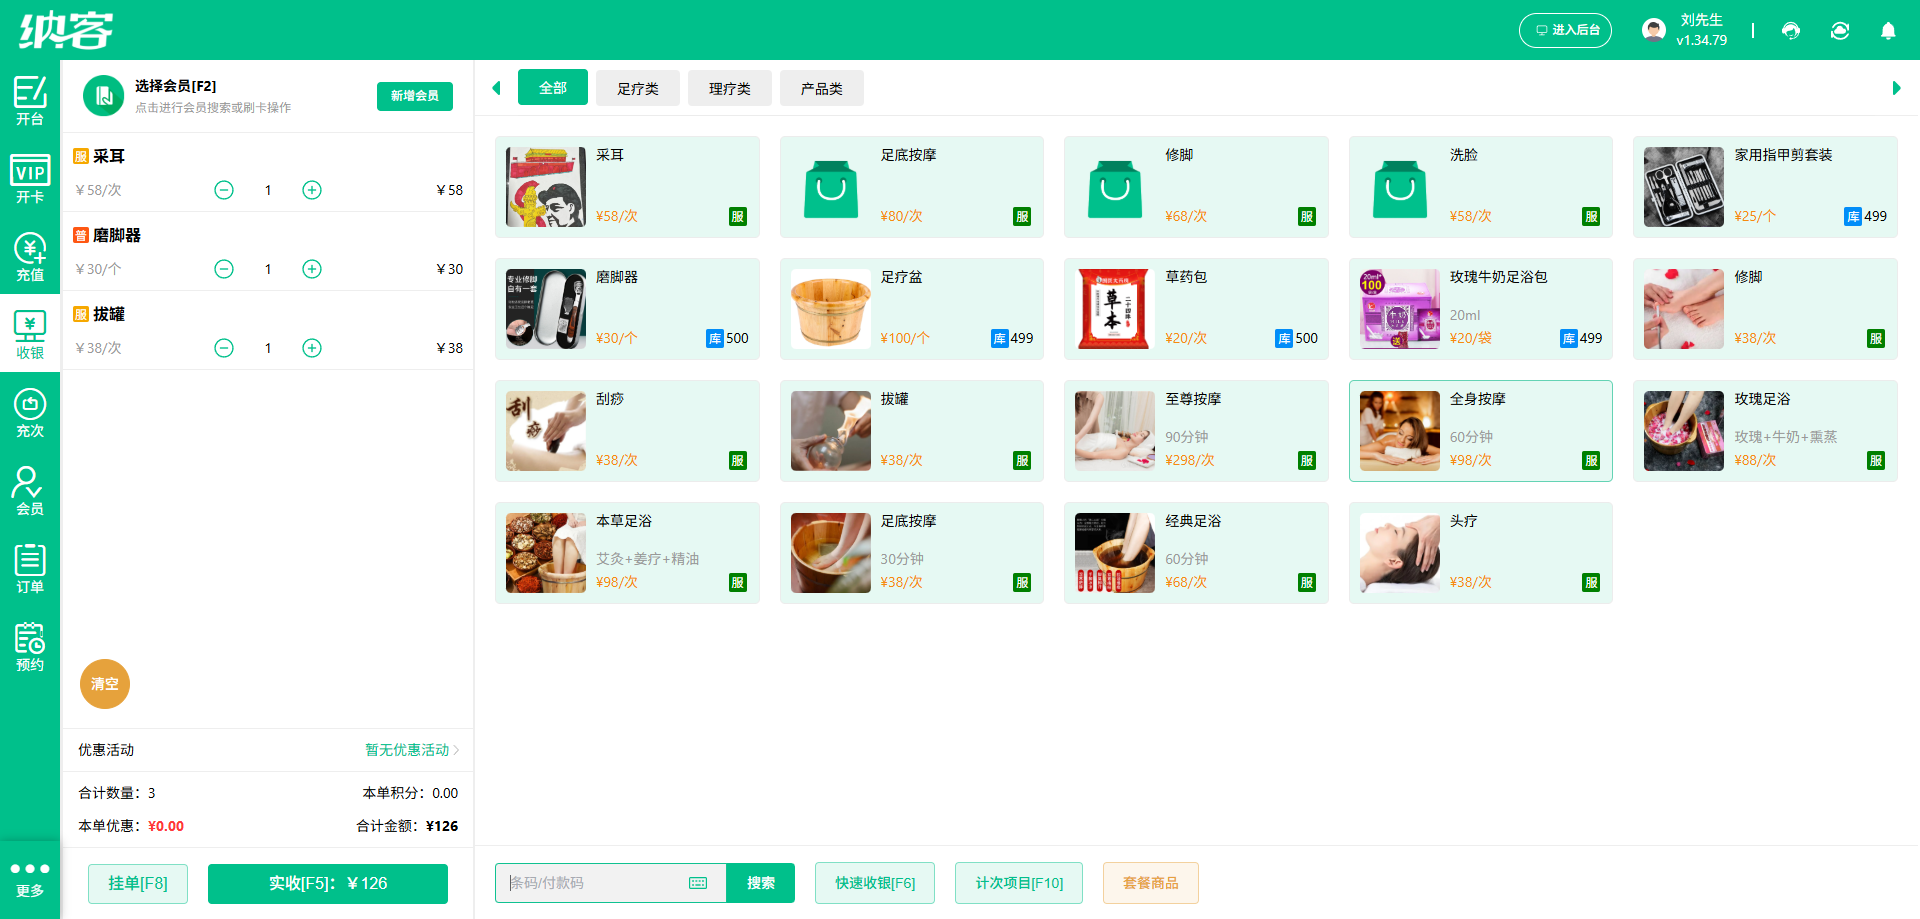Viewport: 1920px width, 919px height.
Task: Increase quantity of 采耳 item
Action: 312,190
